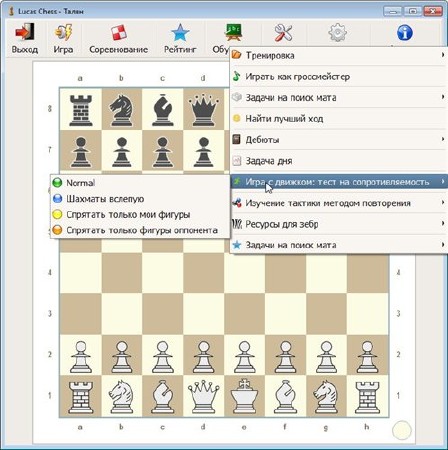
Task: Close the Lucas Chess window
Action: click(x=433, y=11)
